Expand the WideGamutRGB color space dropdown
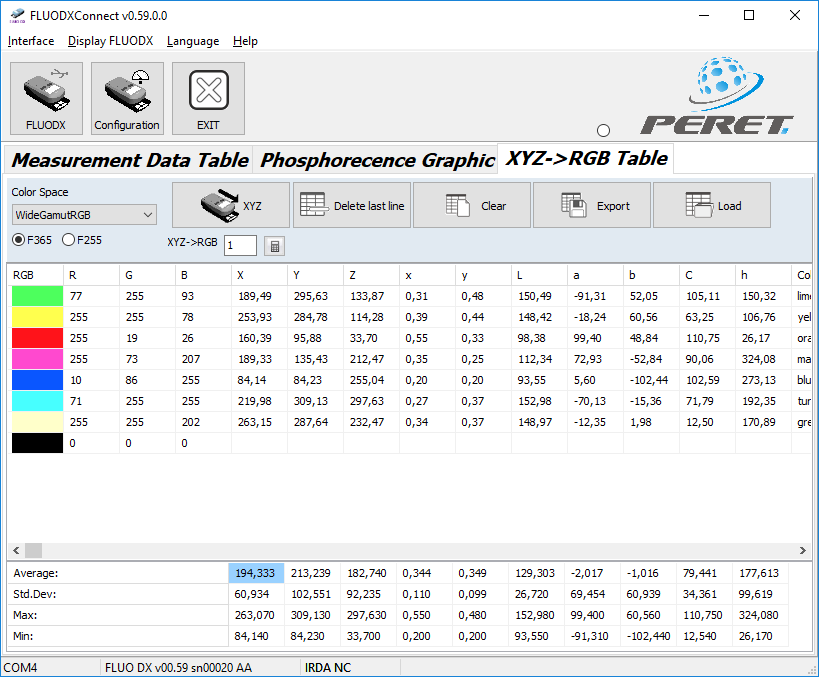This screenshot has width=819, height=677. pyautogui.click(x=85, y=214)
